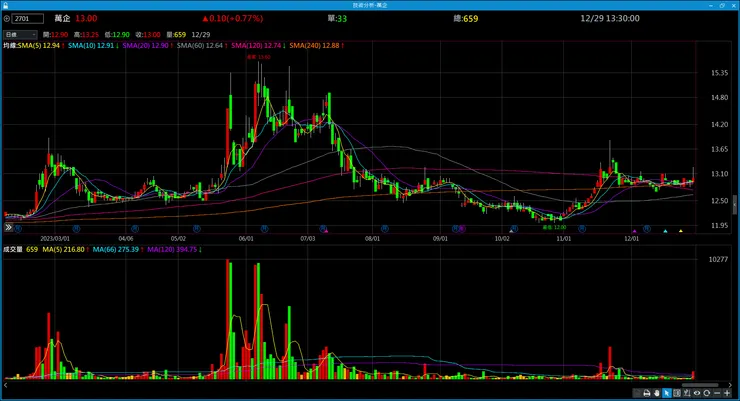Zoom in chart with plus icon
This screenshot has width=740, height=401.
pyautogui.click(x=727, y=393)
